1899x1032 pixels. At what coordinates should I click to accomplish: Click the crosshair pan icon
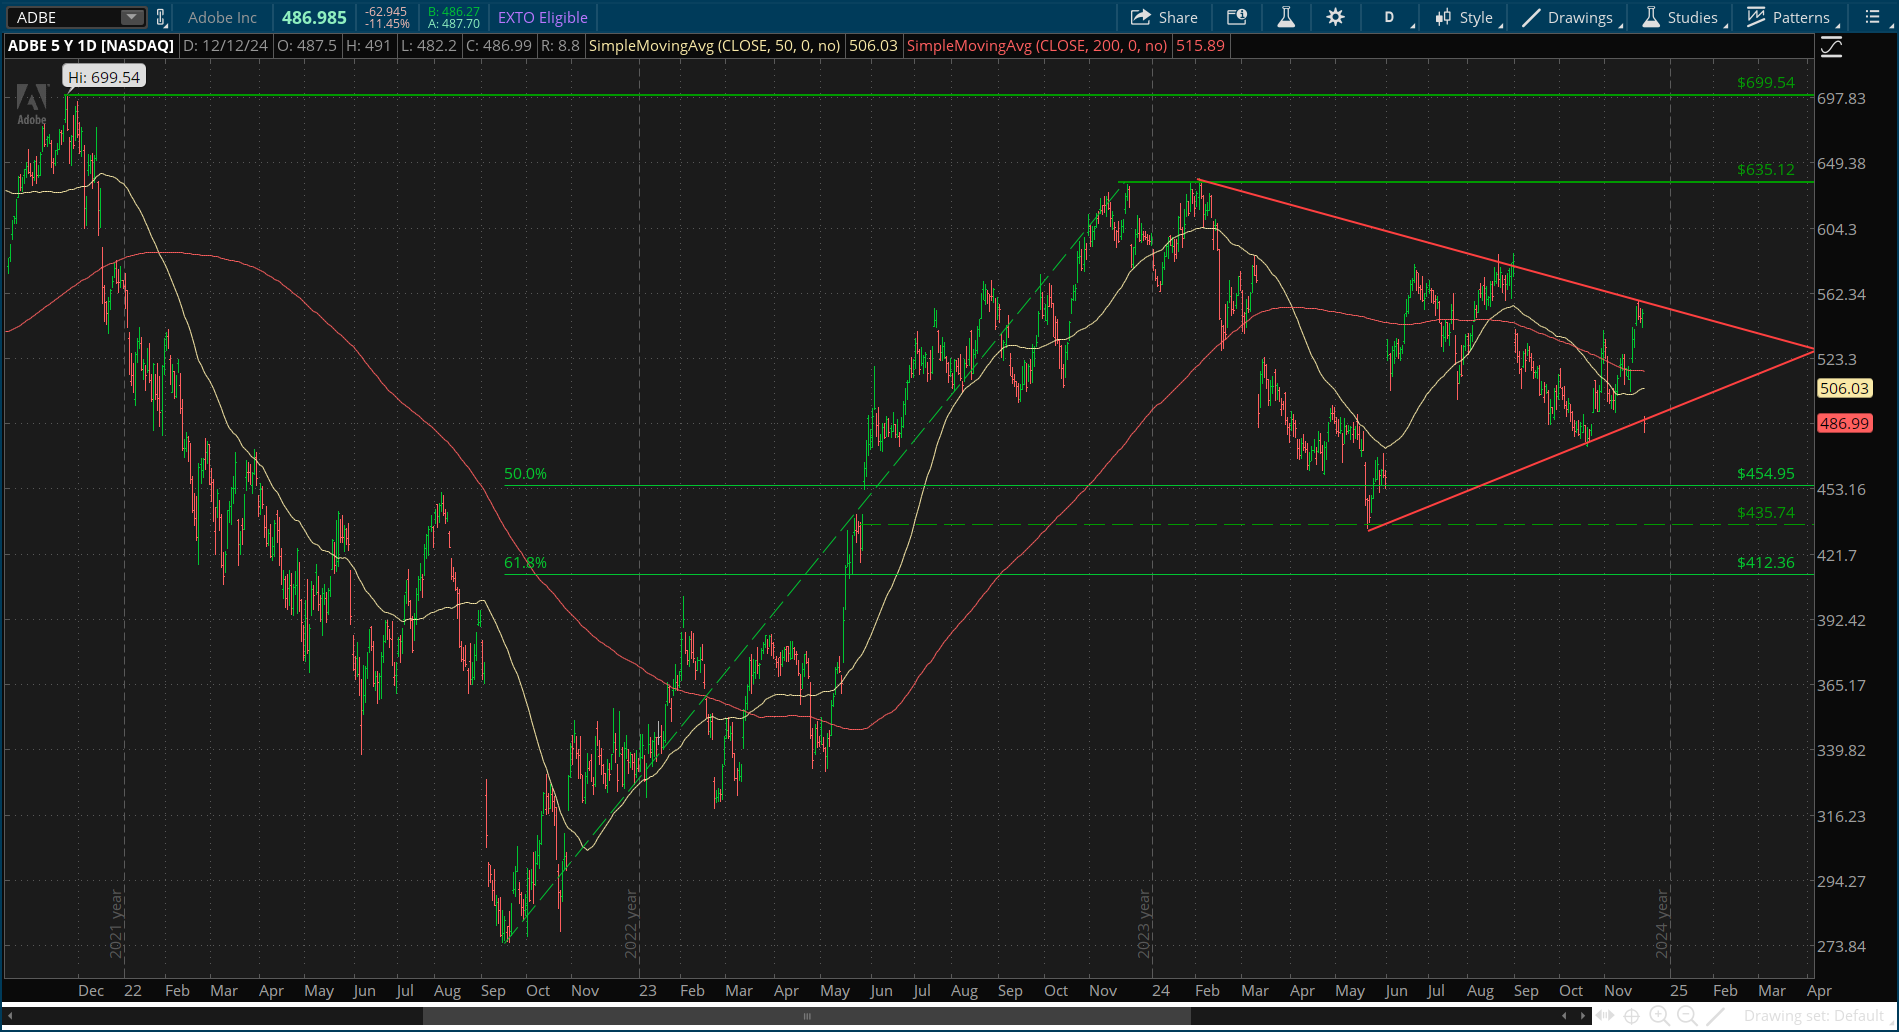click(1631, 1016)
